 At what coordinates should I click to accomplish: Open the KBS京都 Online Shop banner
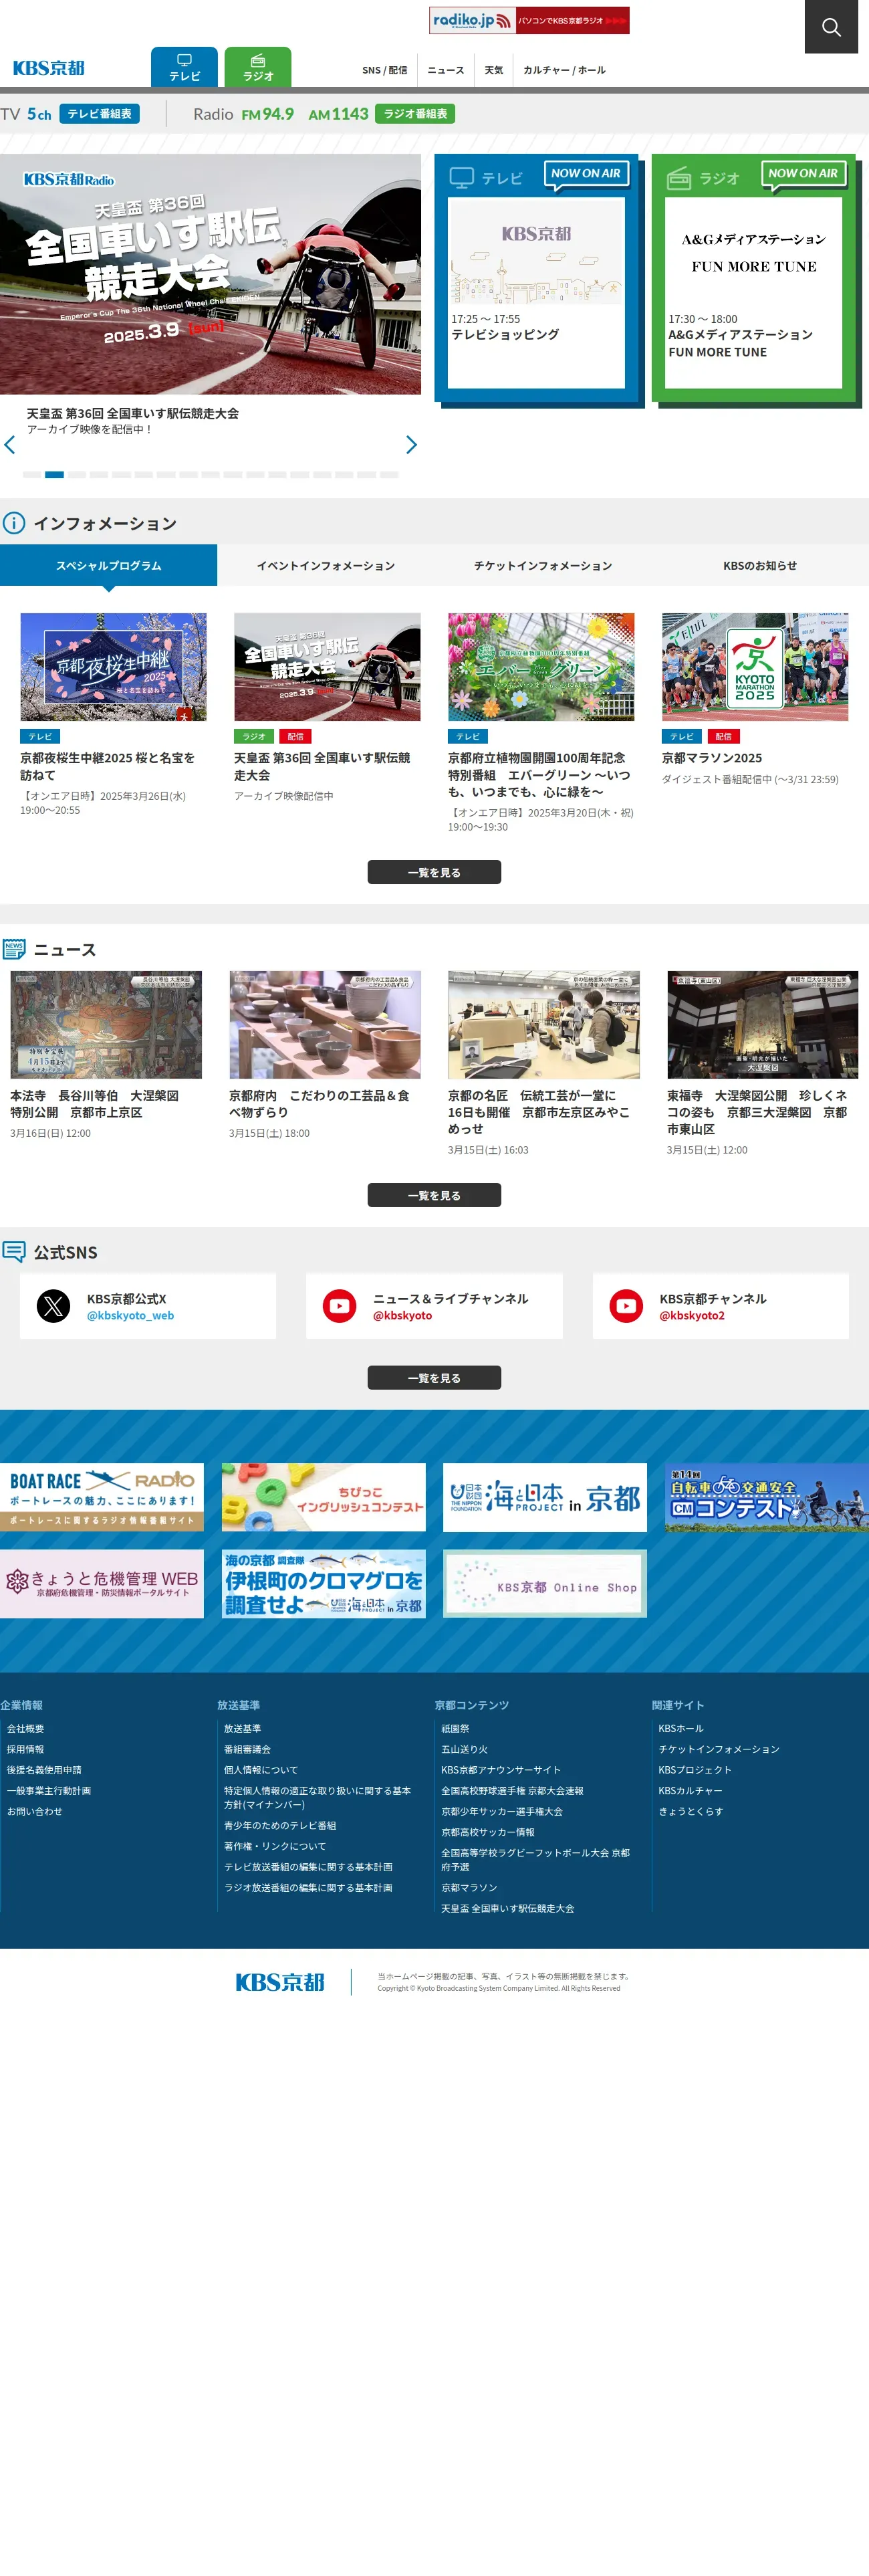pyautogui.click(x=545, y=1584)
